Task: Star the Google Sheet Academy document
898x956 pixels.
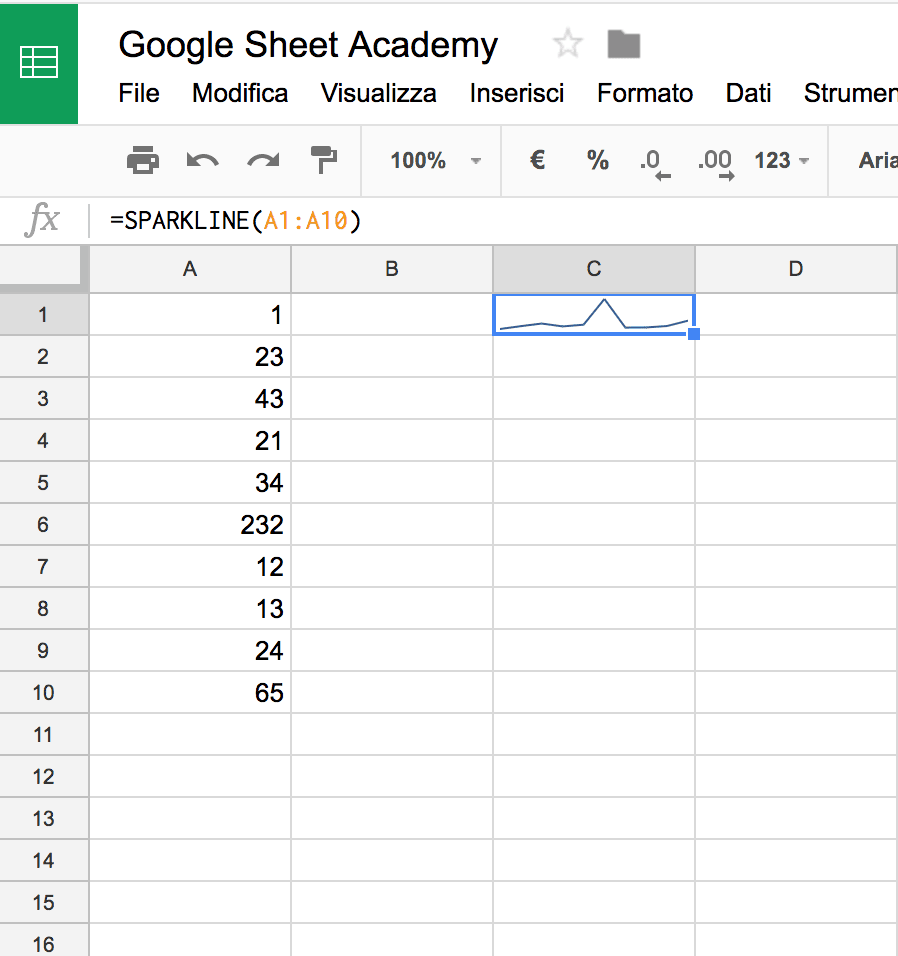Action: coord(568,44)
